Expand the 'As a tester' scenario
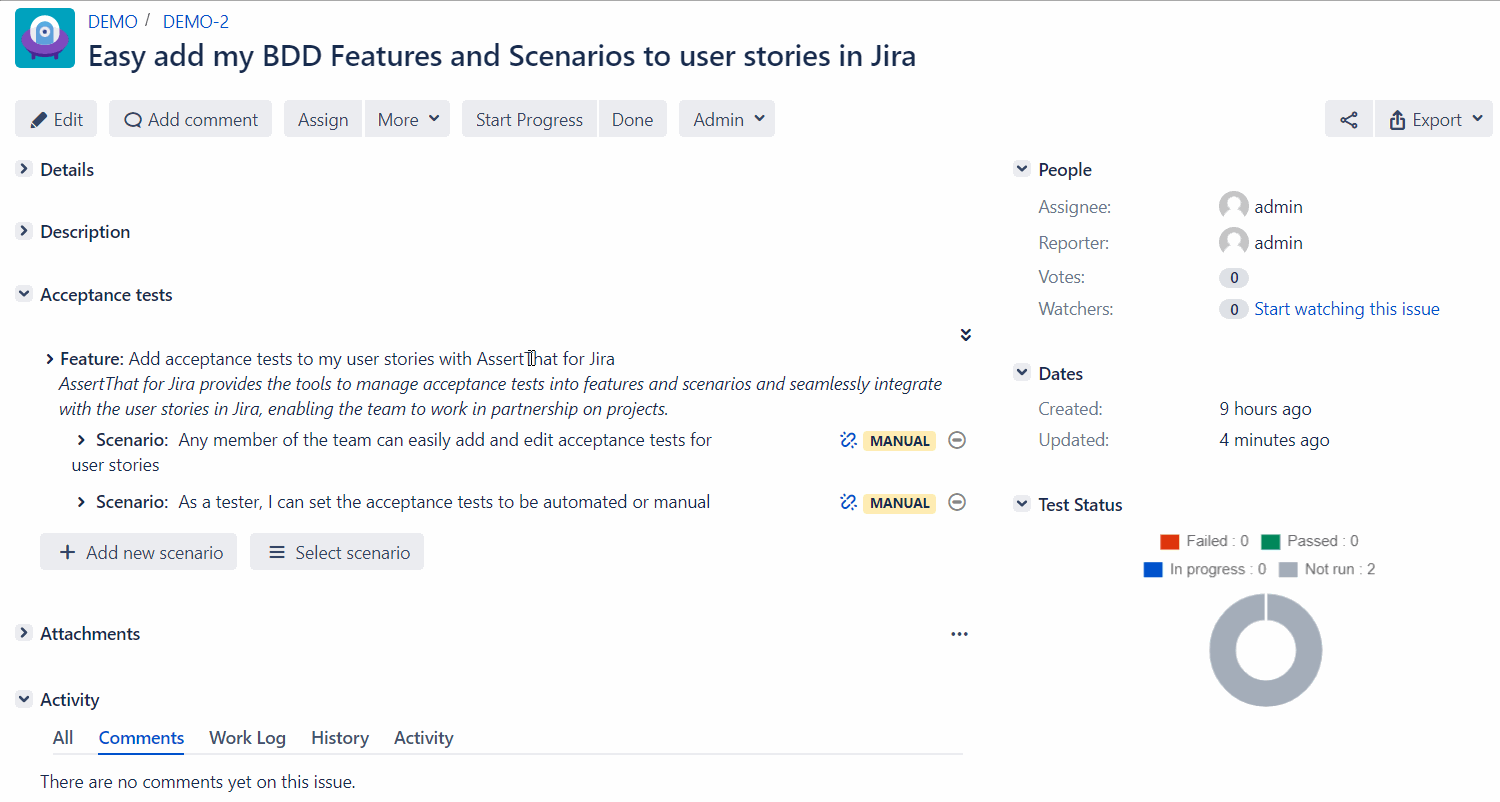 [82, 502]
